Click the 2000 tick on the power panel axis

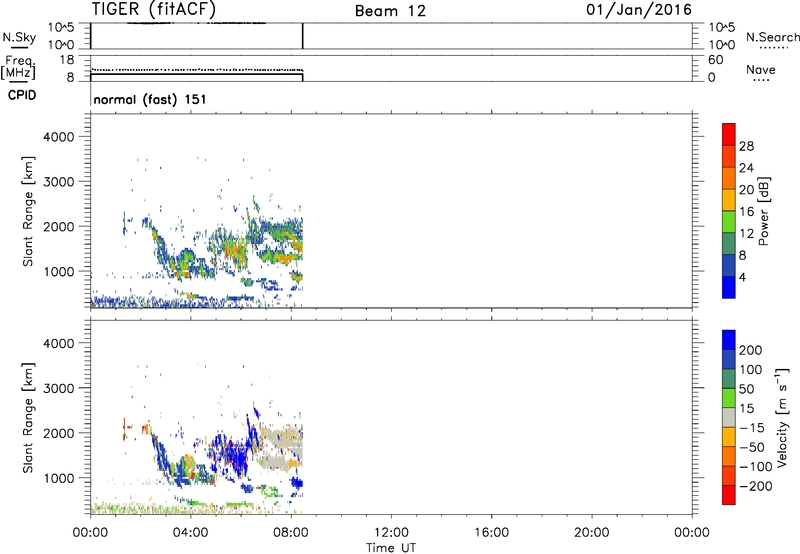tap(59, 226)
